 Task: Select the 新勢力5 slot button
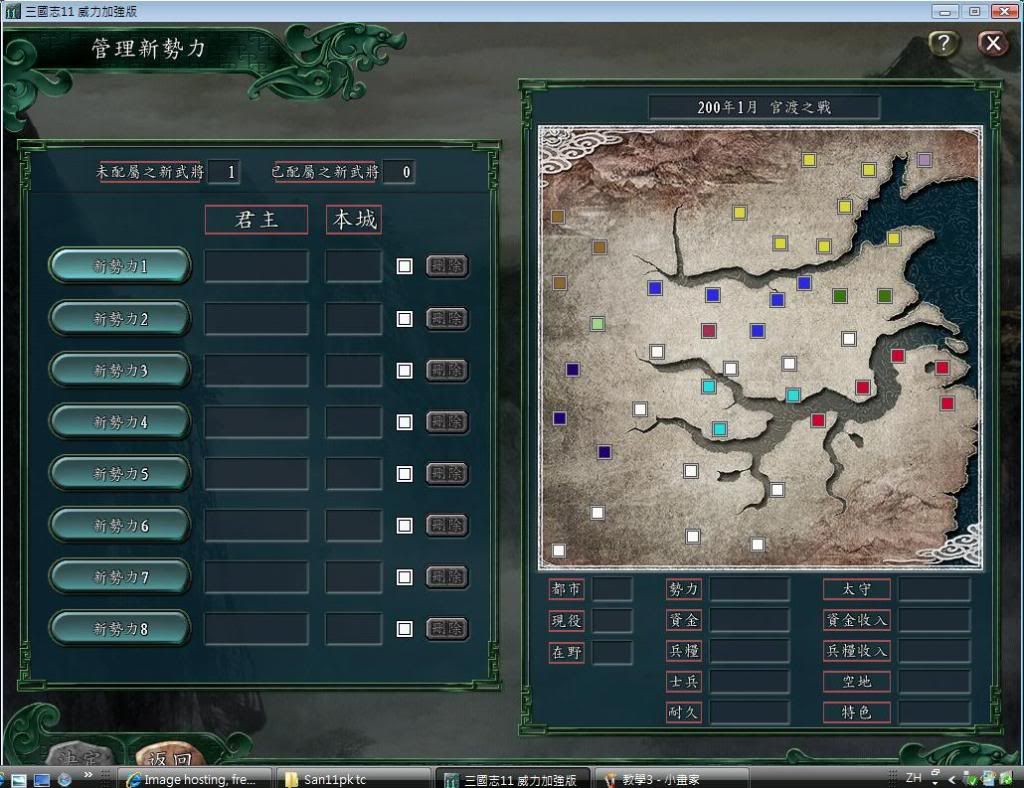[x=120, y=473]
